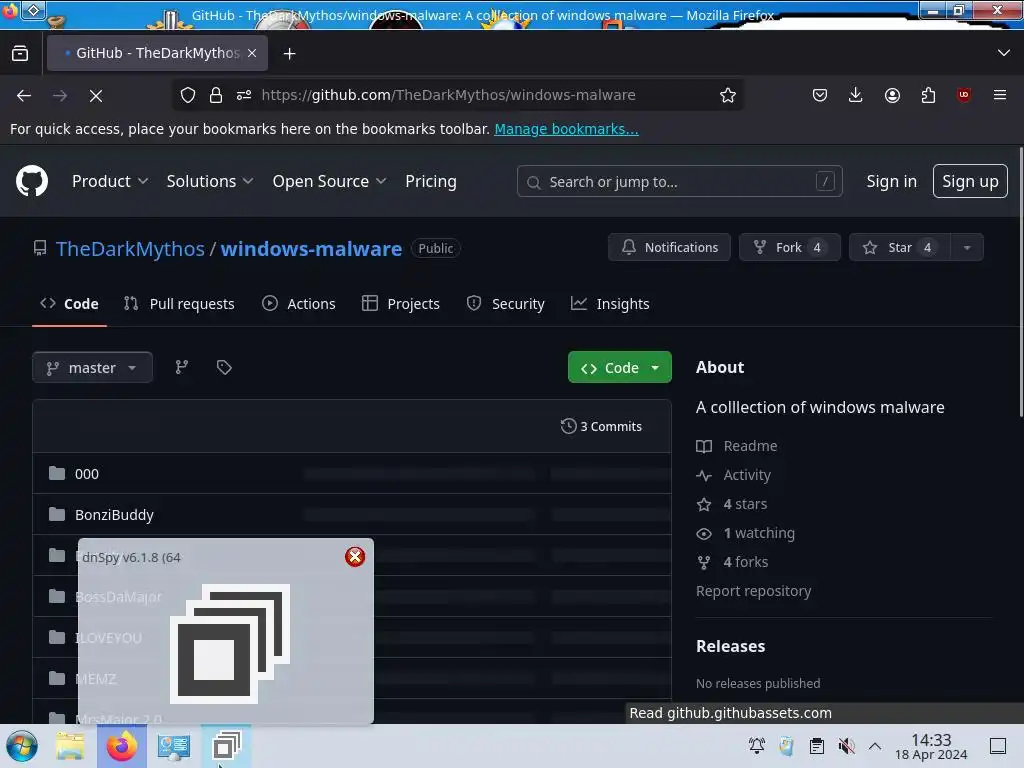Open the Firefox account icon
The image size is (1024, 768).
pyautogui.click(x=892, y=95)
